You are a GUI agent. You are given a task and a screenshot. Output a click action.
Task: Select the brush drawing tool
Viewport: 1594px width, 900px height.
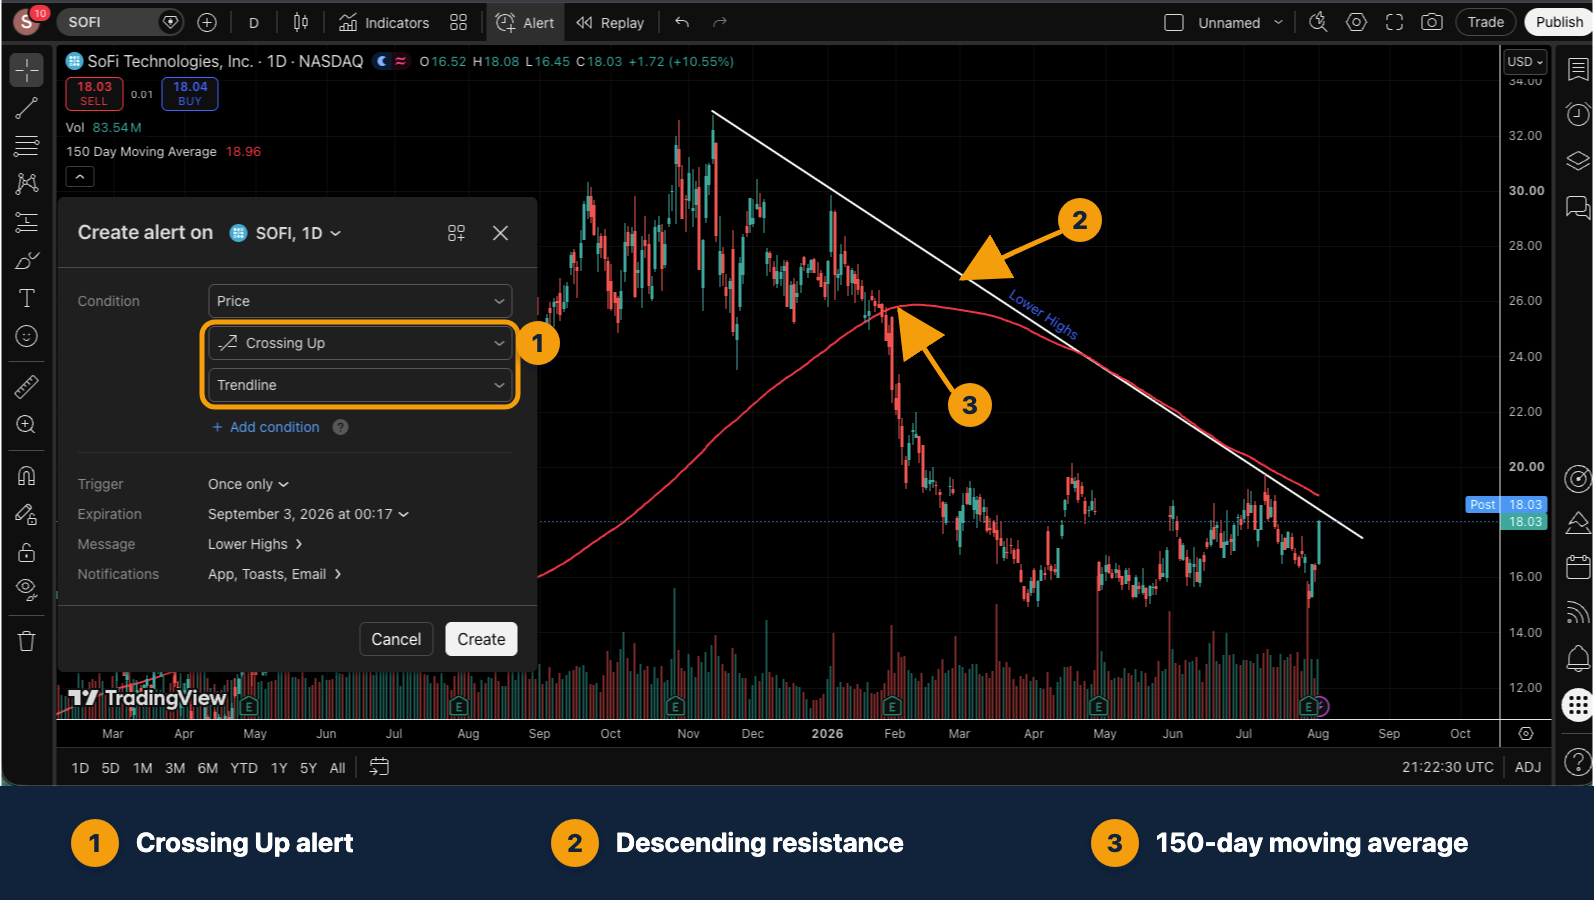(26, 260)
